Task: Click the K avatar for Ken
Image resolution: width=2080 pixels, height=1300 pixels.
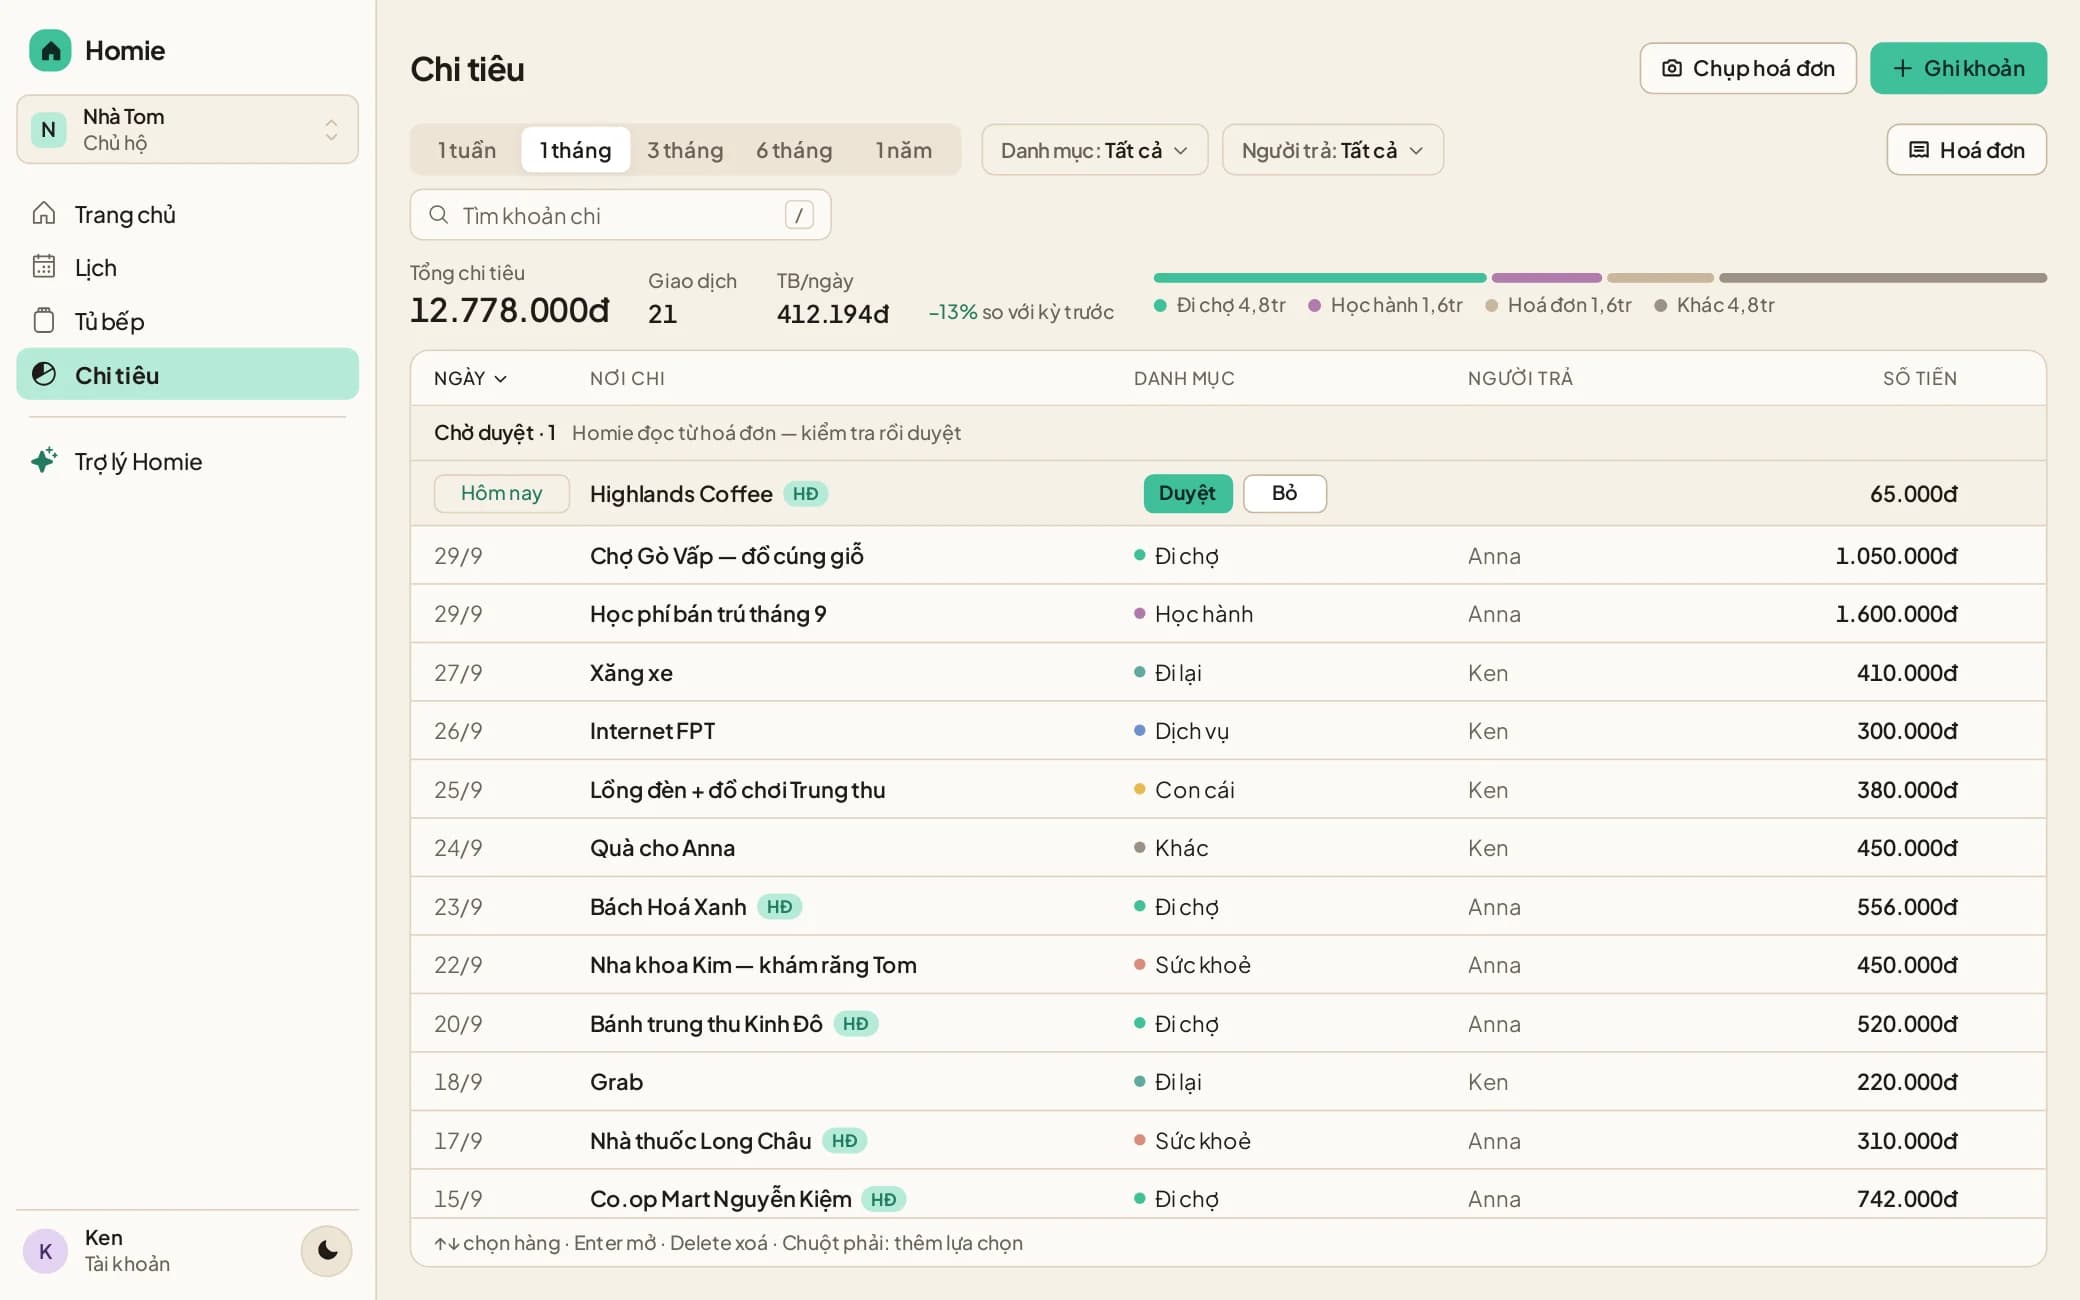Action: pyautogui.click(x=45, y=1251)
